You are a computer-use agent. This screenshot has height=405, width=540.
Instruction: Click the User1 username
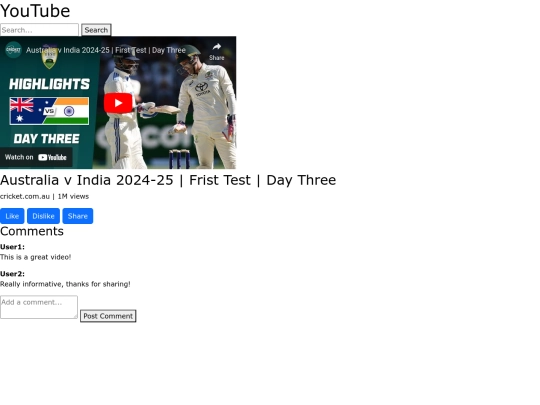point(12,247)
